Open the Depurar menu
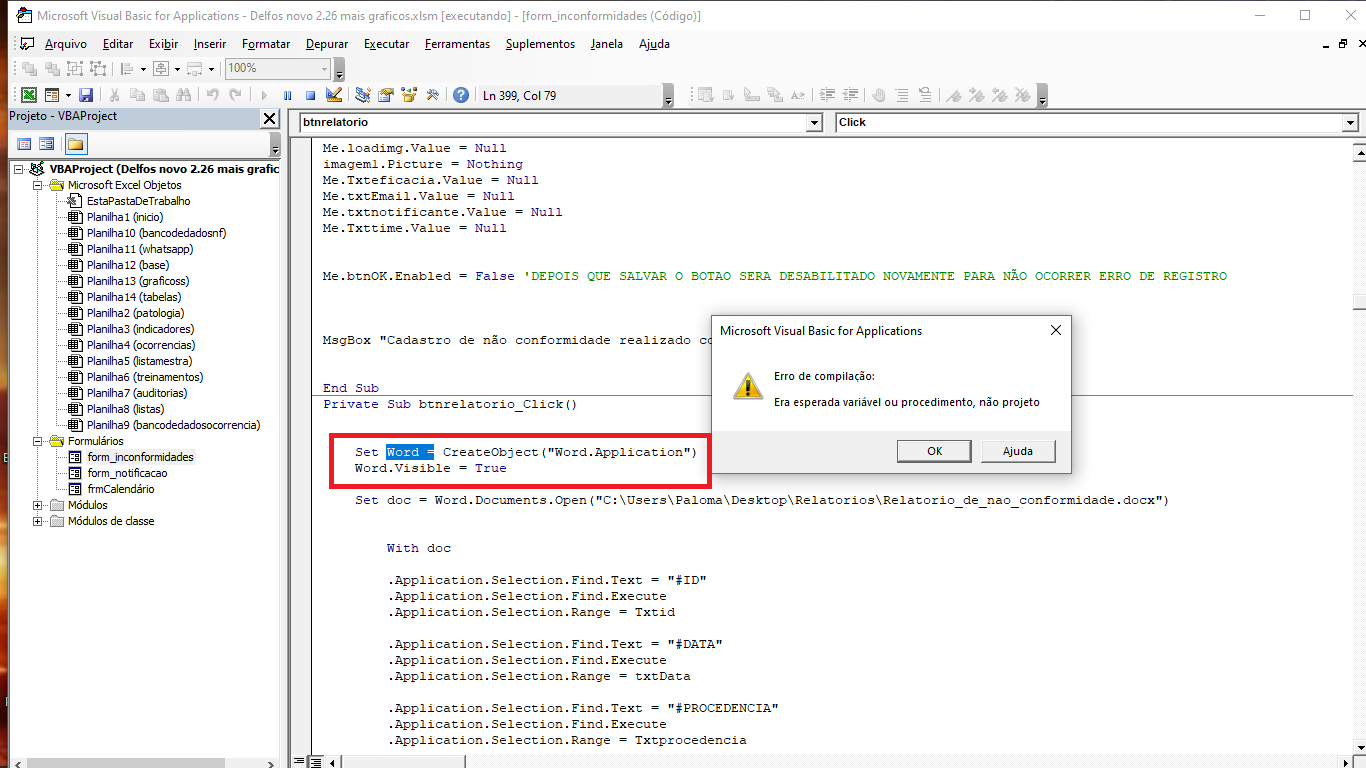 click(327, 44)
